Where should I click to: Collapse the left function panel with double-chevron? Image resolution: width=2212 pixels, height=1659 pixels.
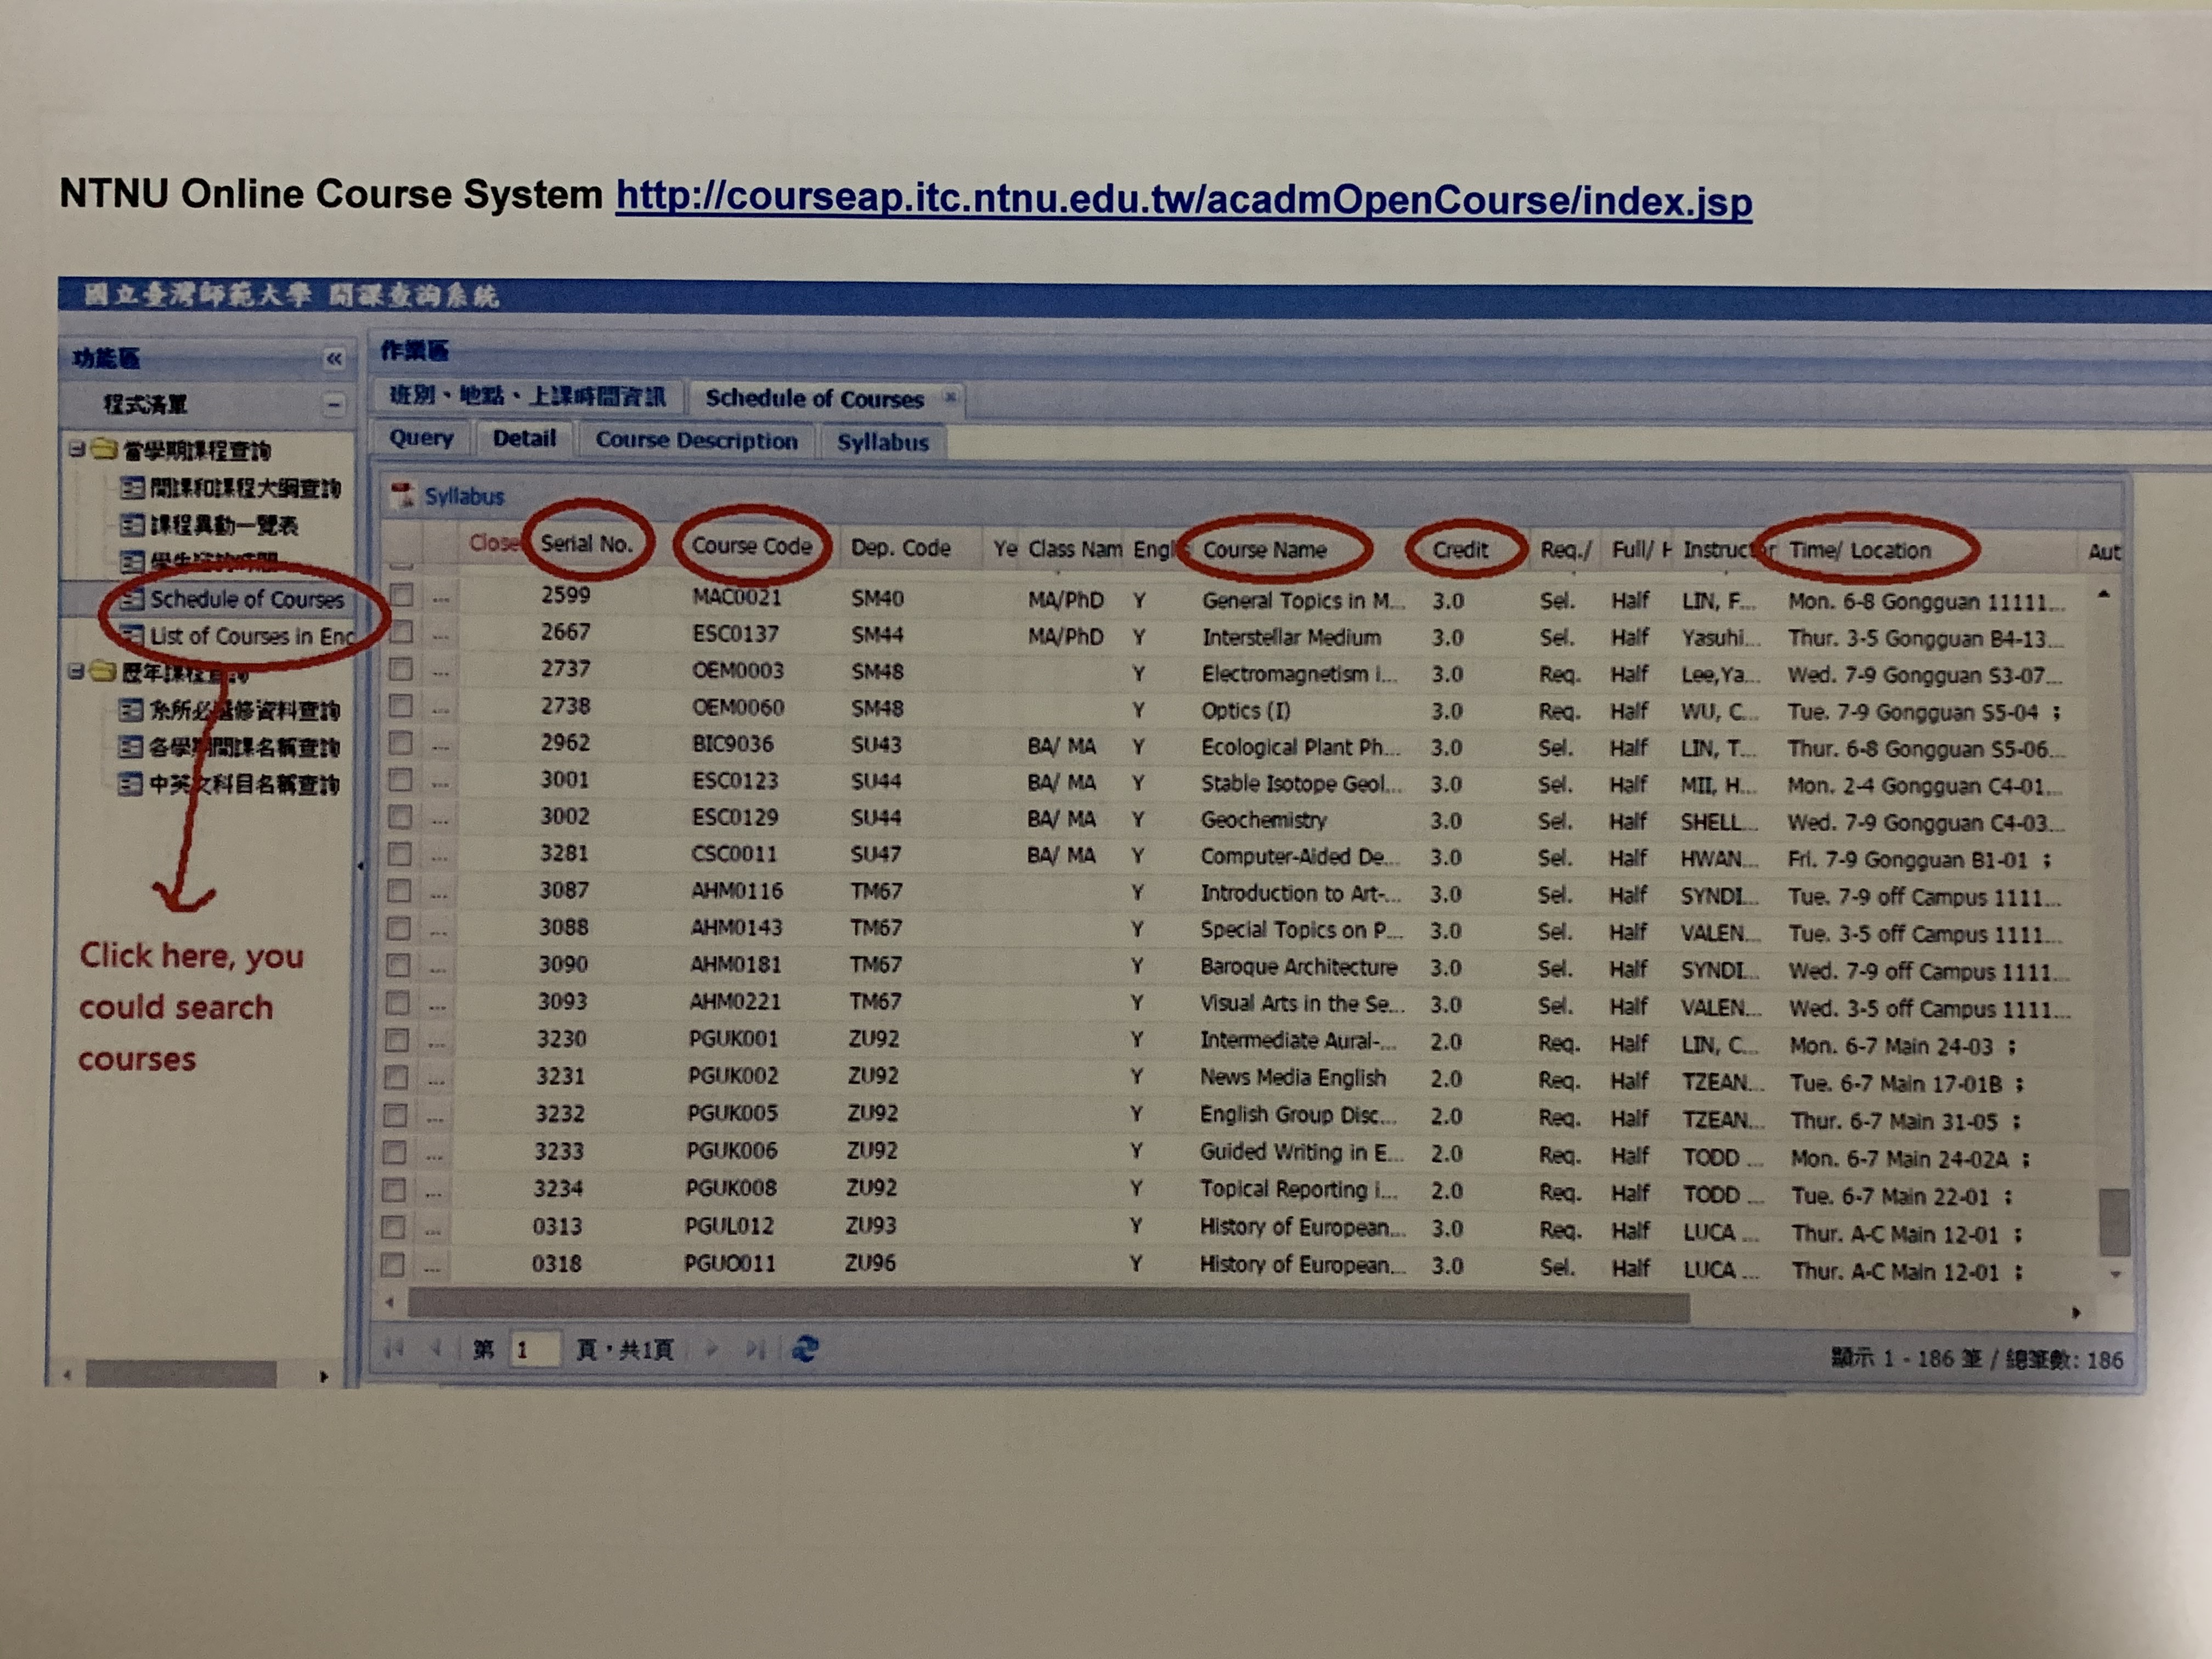tap(334, 358)
